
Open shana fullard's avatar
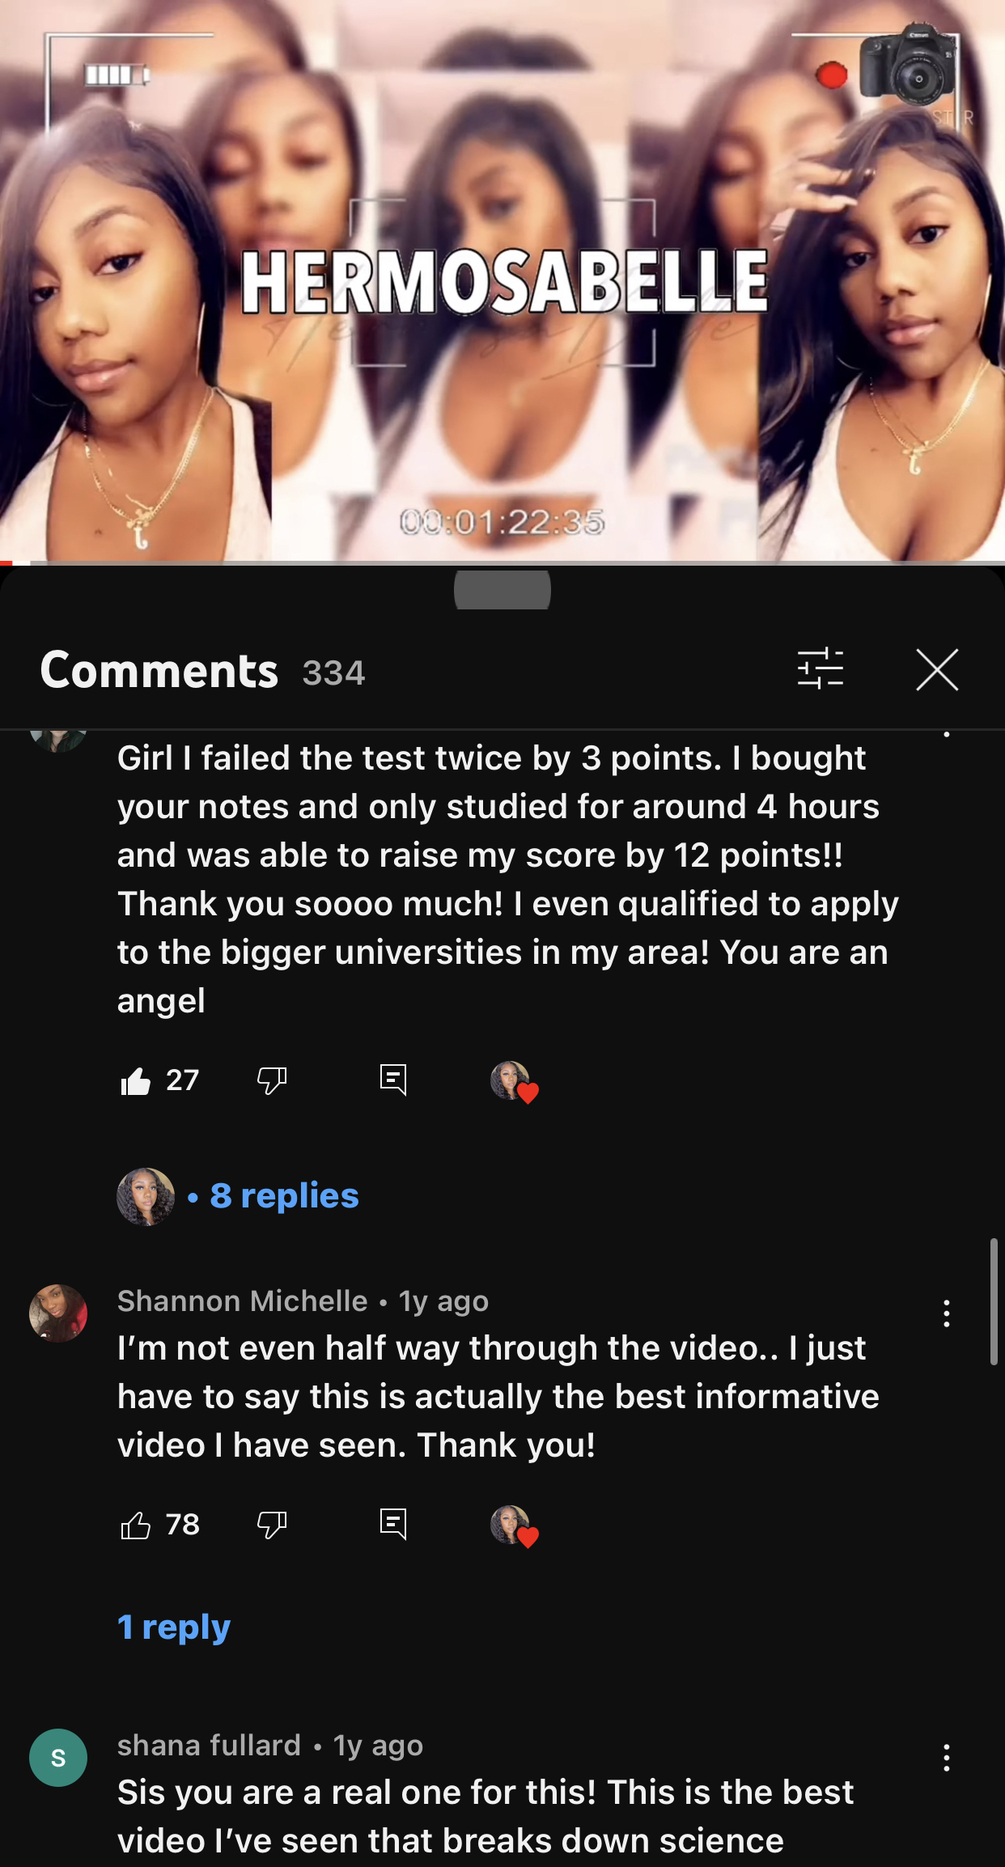(58, 1757)
